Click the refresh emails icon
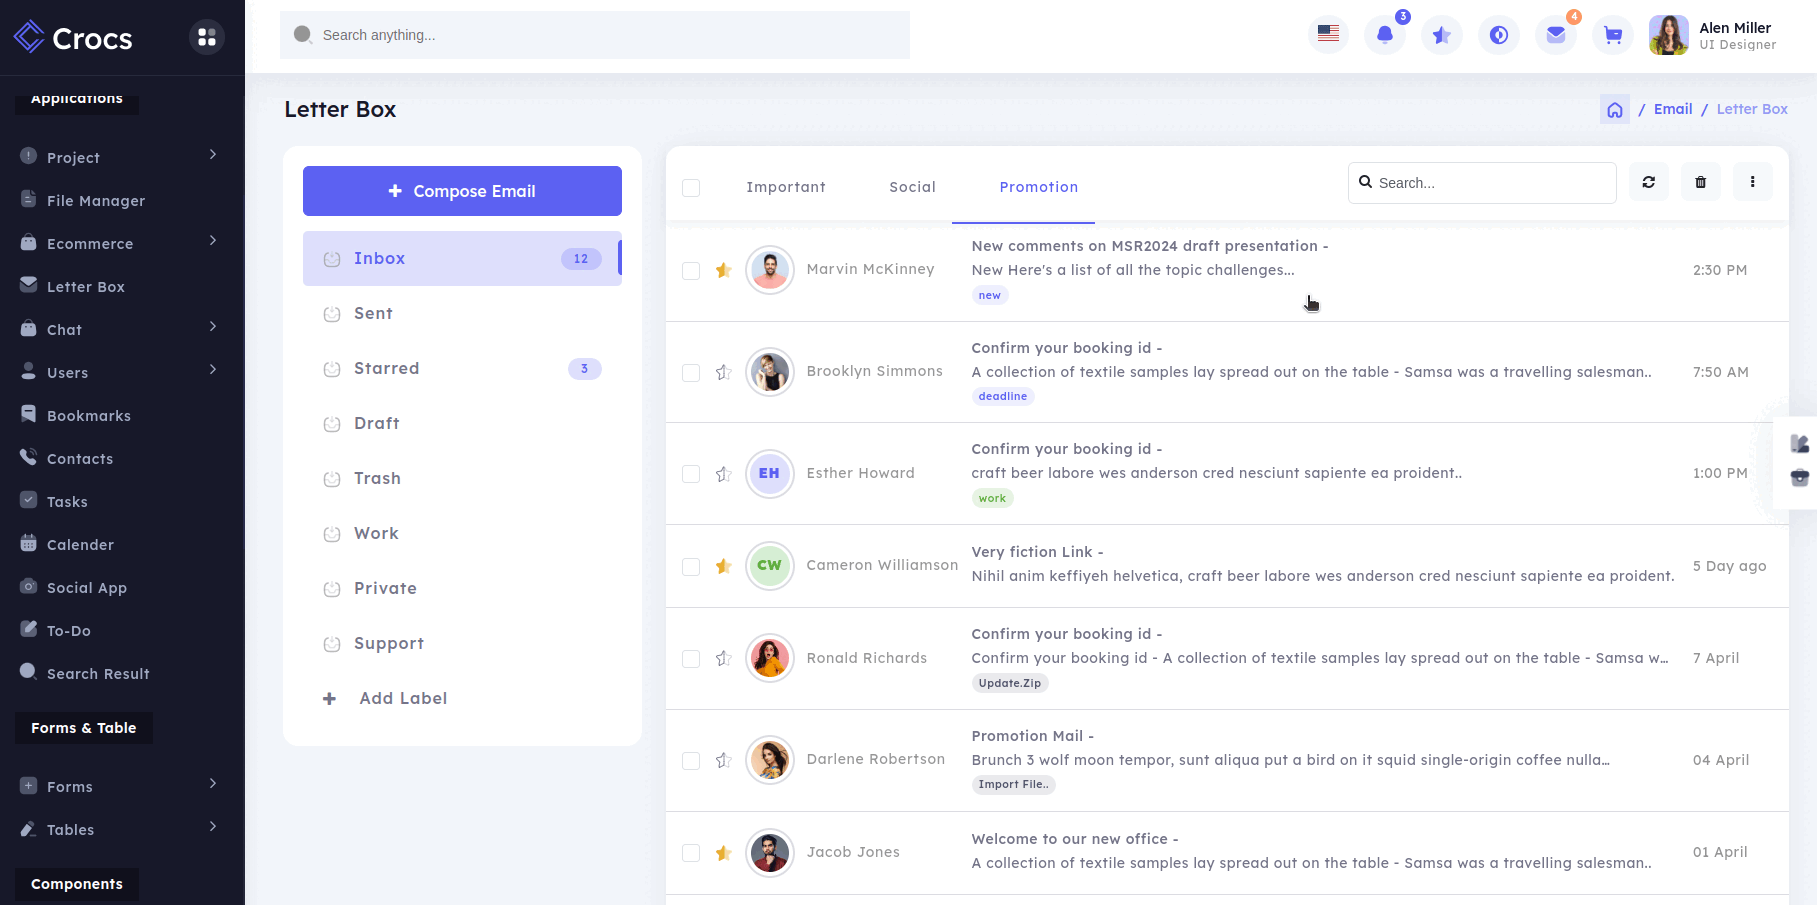Image resolution: width=1817 pixels, height=905 pixels. (1648, 182)
